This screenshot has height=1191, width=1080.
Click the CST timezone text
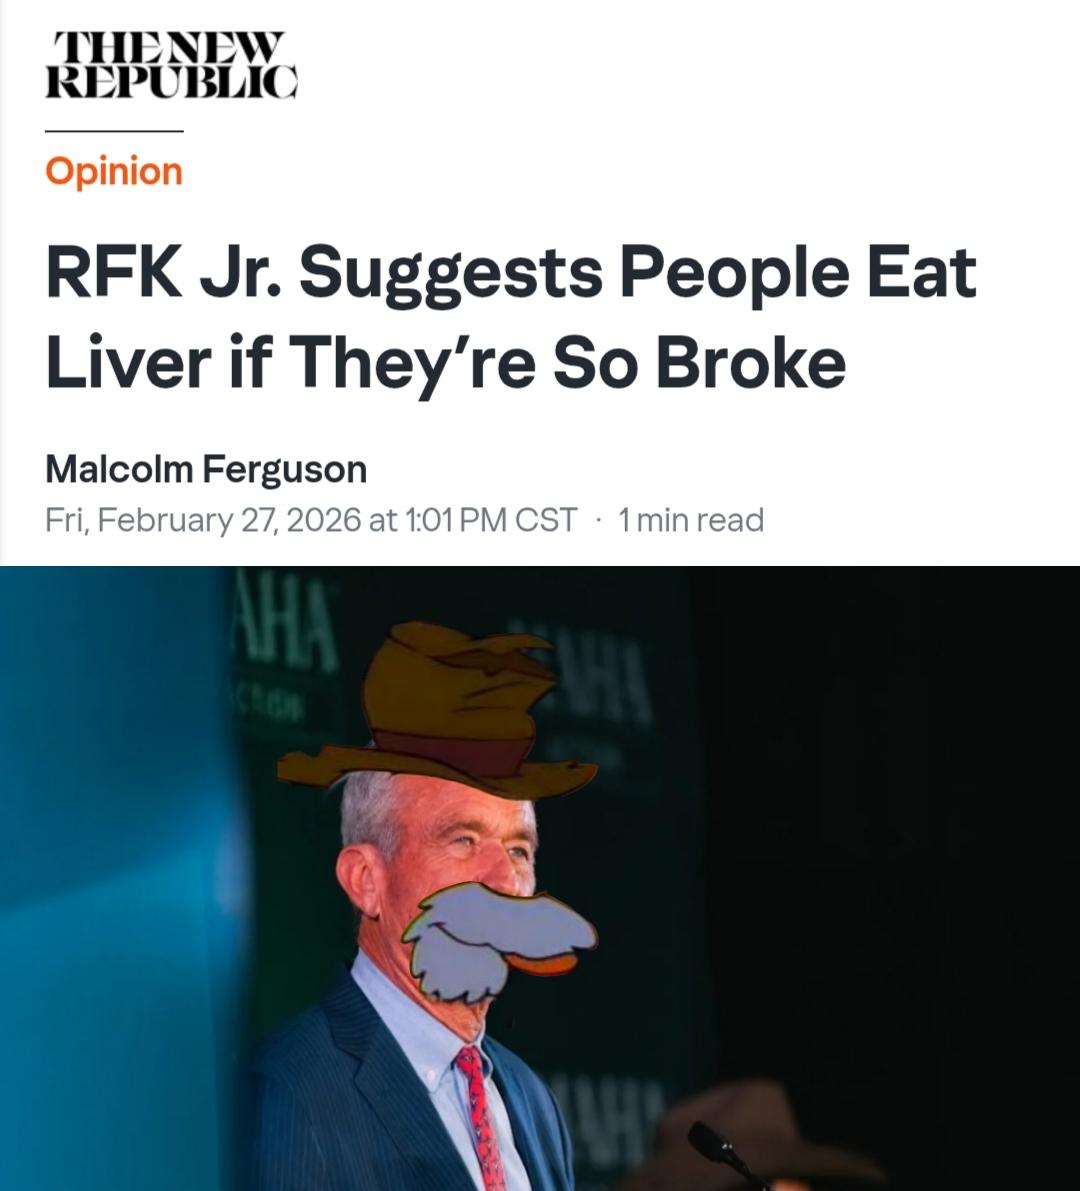point(545,520)
